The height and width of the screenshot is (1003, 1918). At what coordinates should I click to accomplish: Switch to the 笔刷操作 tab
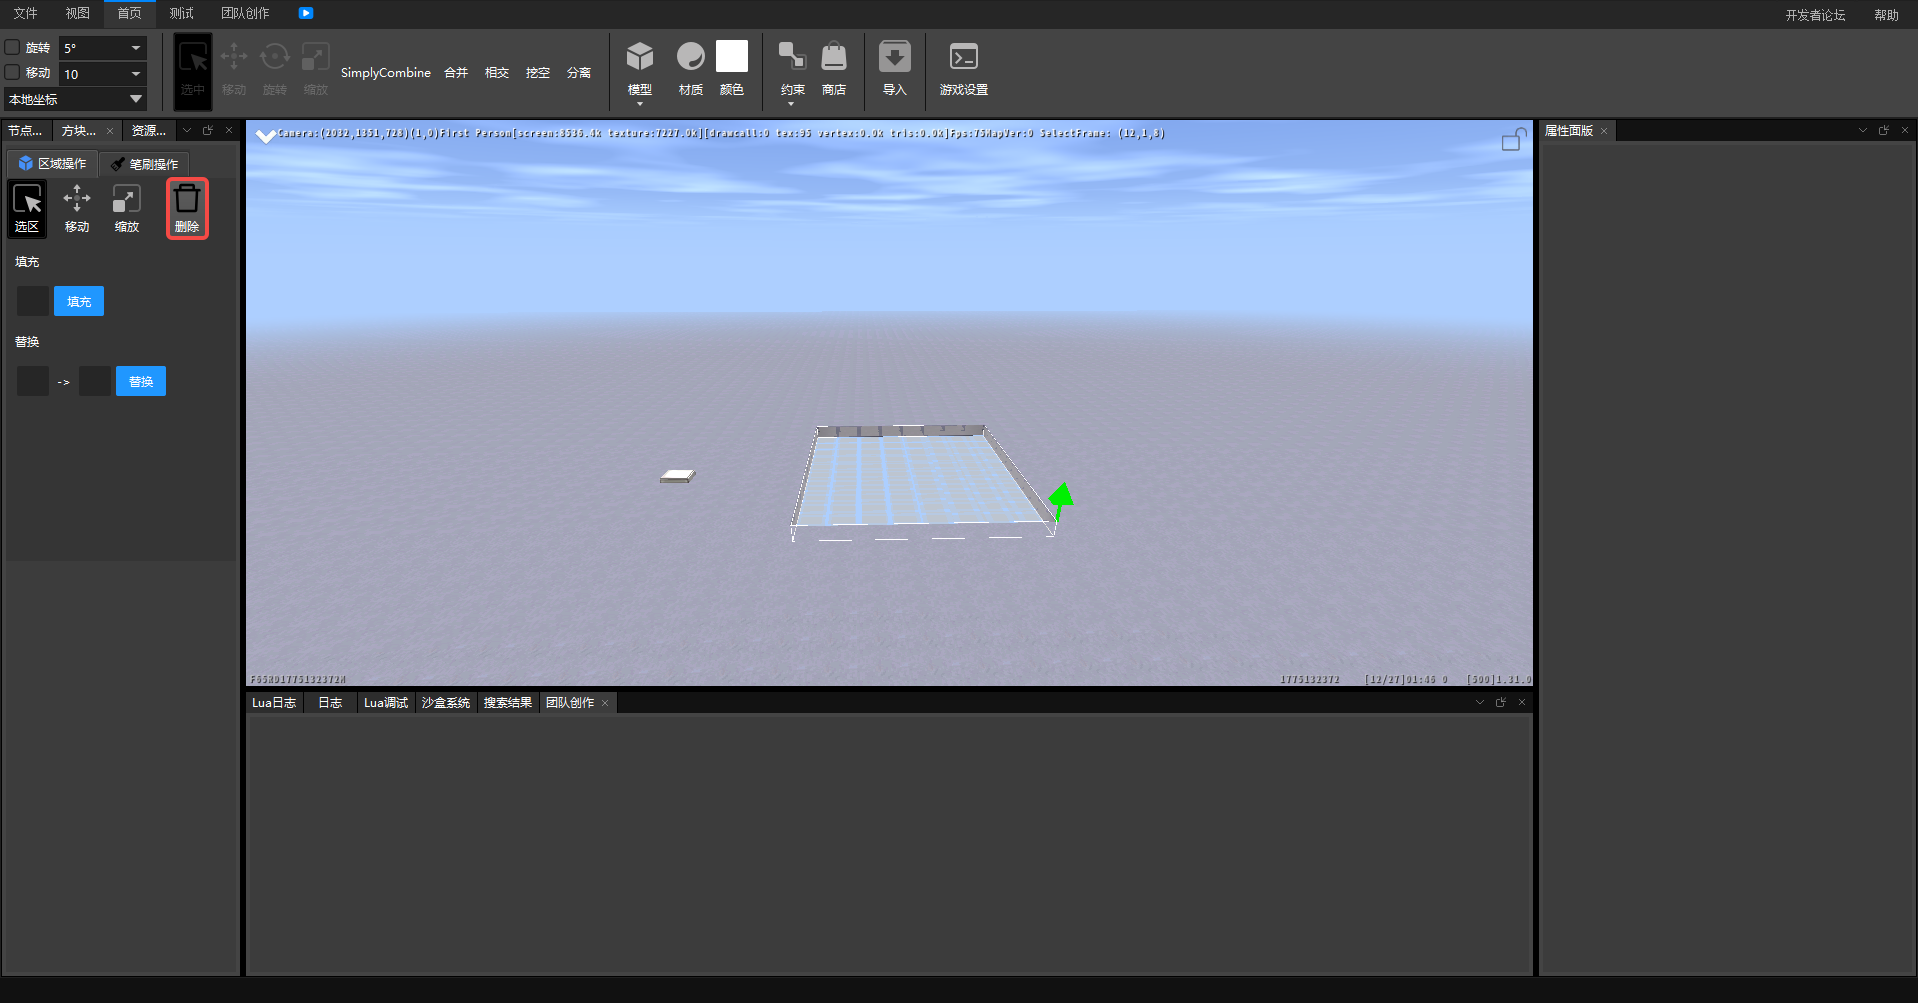click(x=145, y=164)
